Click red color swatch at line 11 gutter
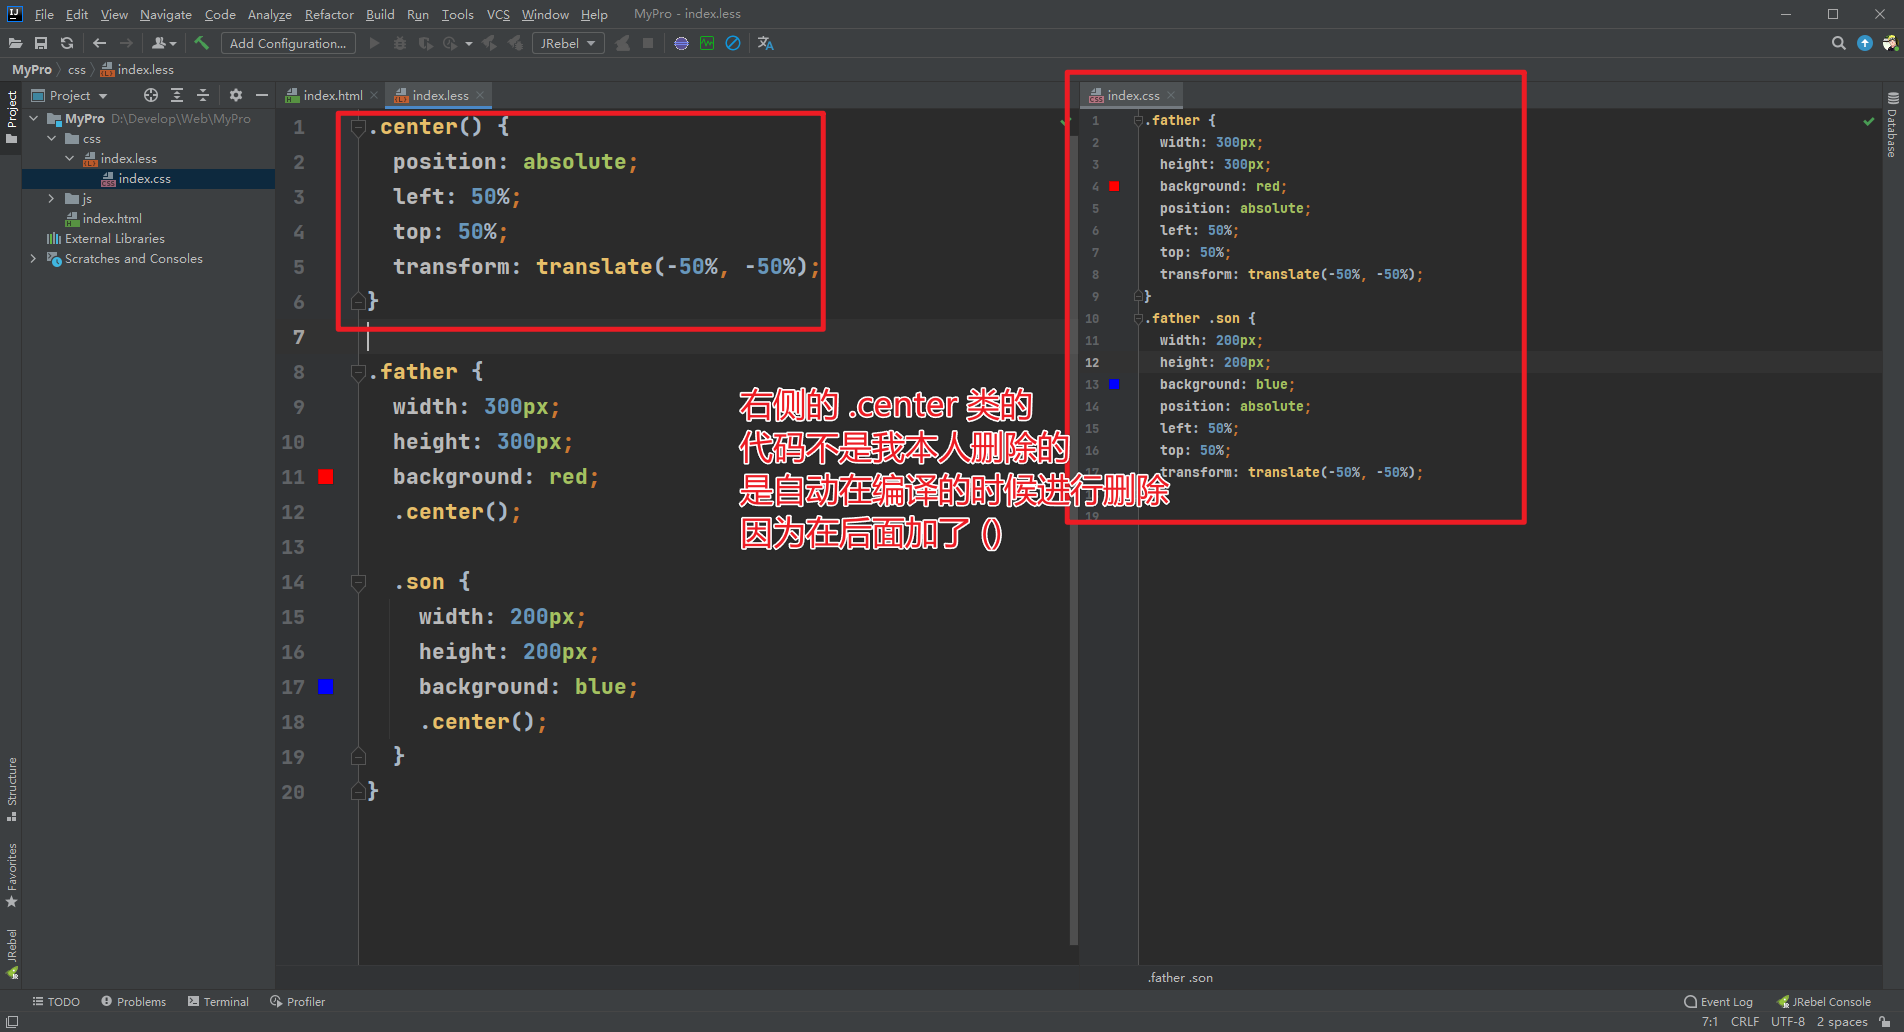This screenshot has width=1904, height=1032. 325,477
